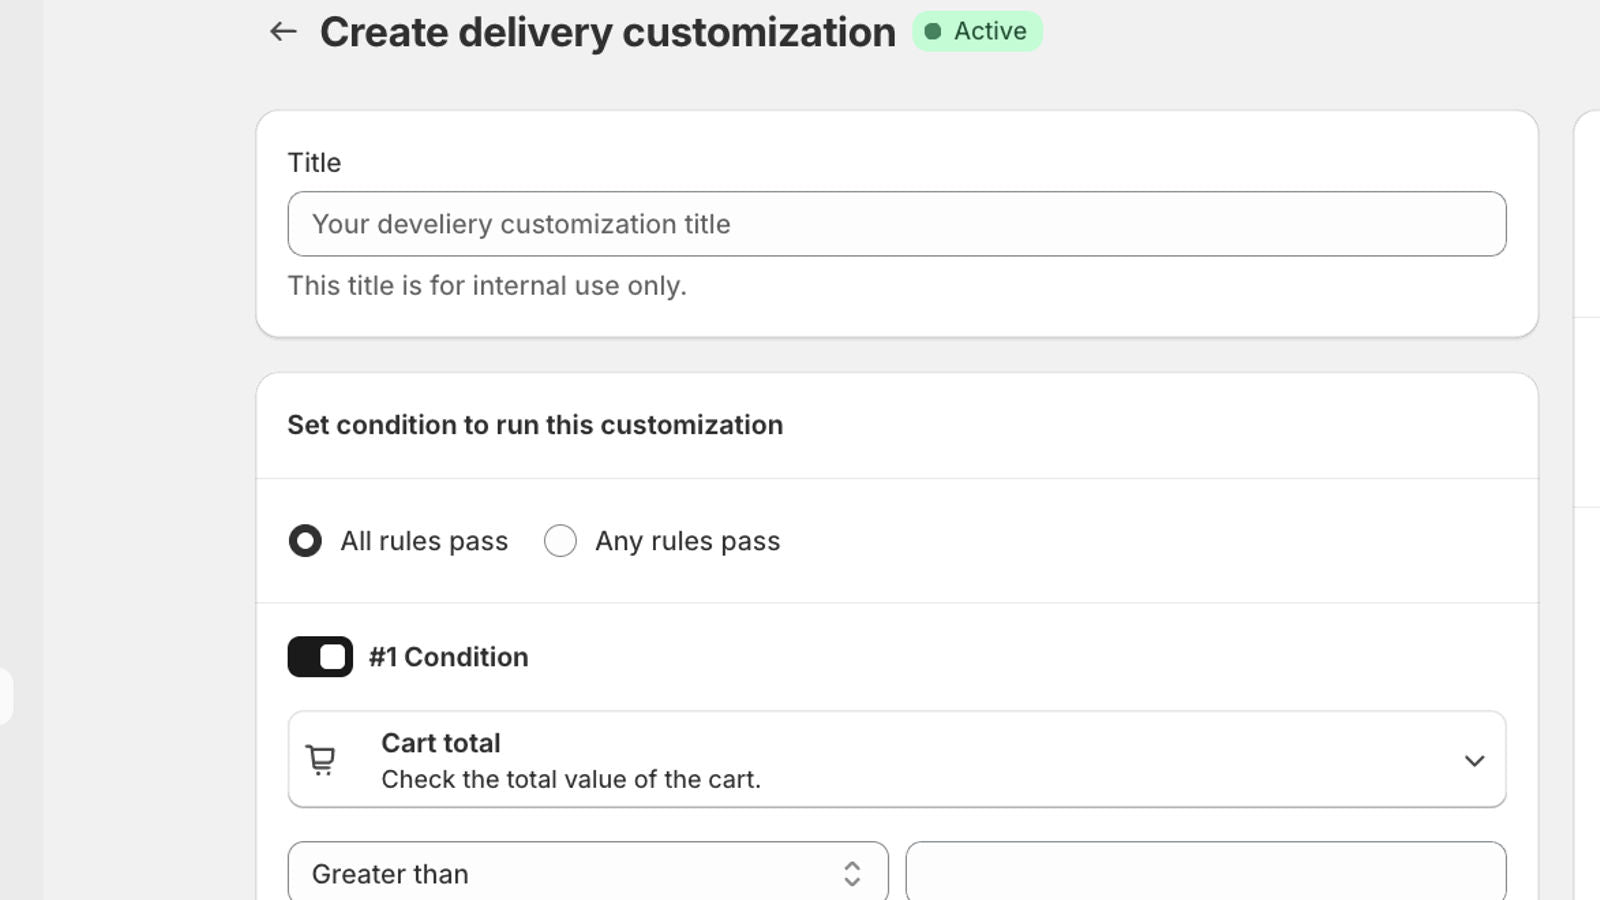Image resolution: width=1600 pixels, height=900 pixels.
Task: Click the empty value field beside Greater than
Action: (1205, 872)
